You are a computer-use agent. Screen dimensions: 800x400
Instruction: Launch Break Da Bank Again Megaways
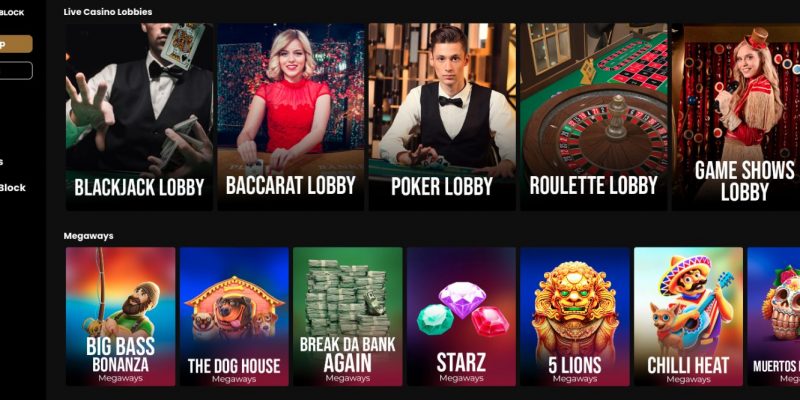click(347, 316)
